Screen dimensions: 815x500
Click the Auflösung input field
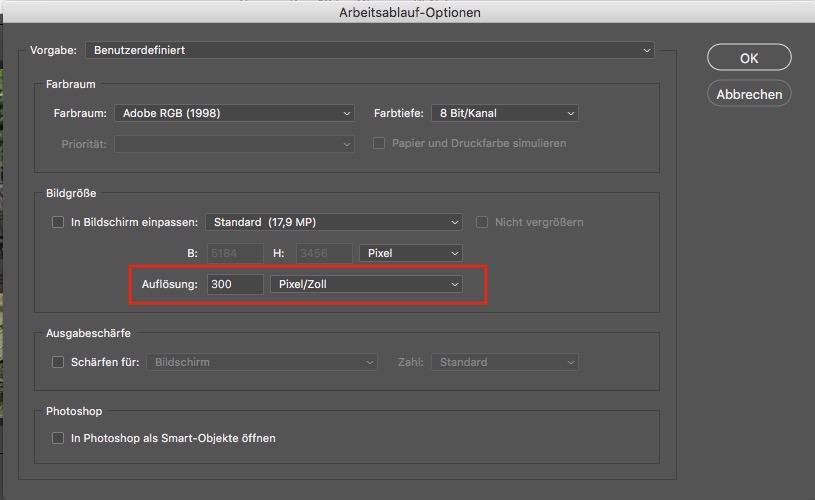pos(235,285)
